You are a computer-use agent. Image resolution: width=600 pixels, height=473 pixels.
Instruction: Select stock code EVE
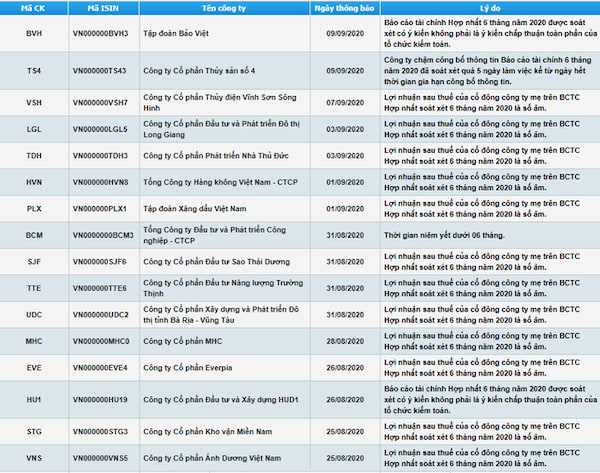(34, 368)
